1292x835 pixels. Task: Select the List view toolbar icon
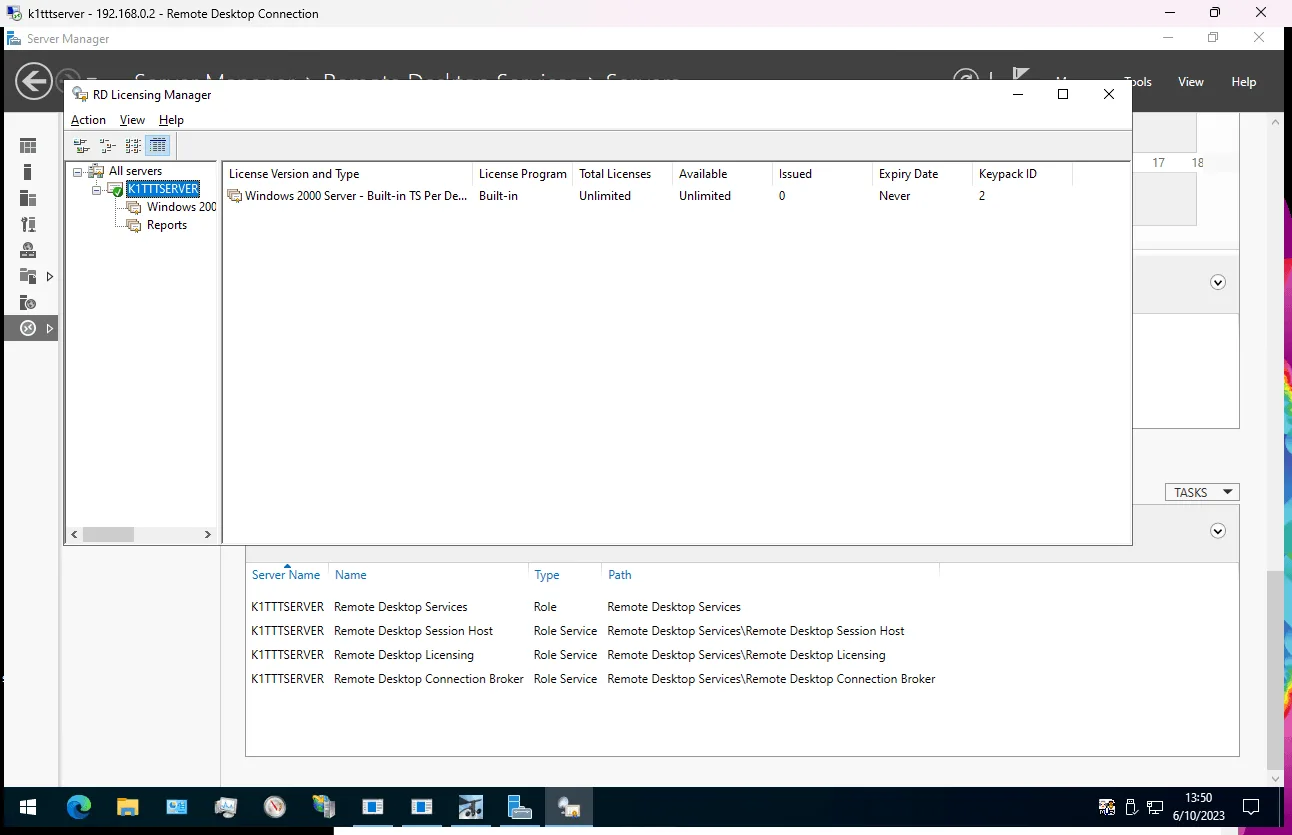pyautogui.click(x=132, y=145)
